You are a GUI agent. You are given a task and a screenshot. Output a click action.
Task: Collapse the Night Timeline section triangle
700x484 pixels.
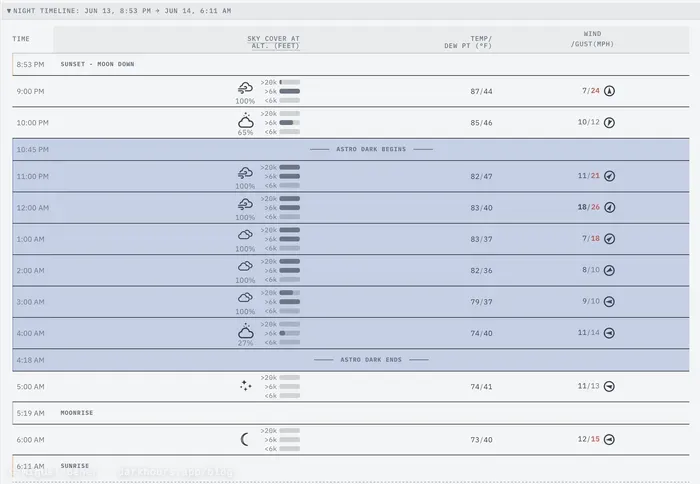coord(8,11)
